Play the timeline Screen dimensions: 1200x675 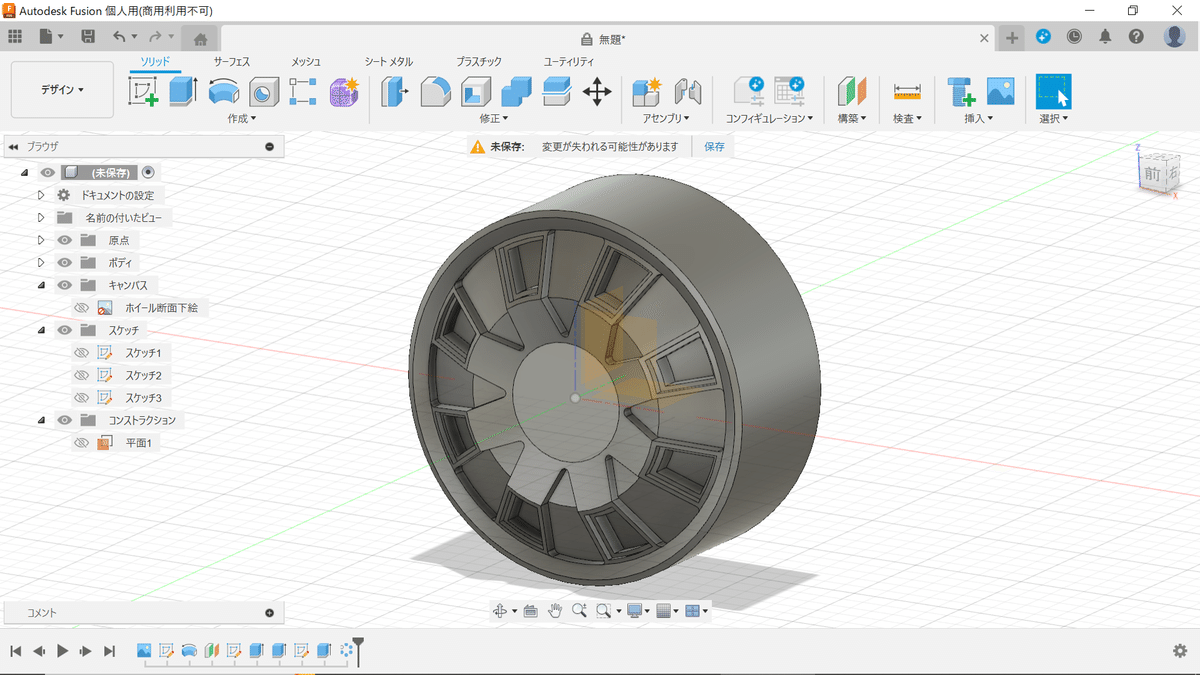(62, 651)
